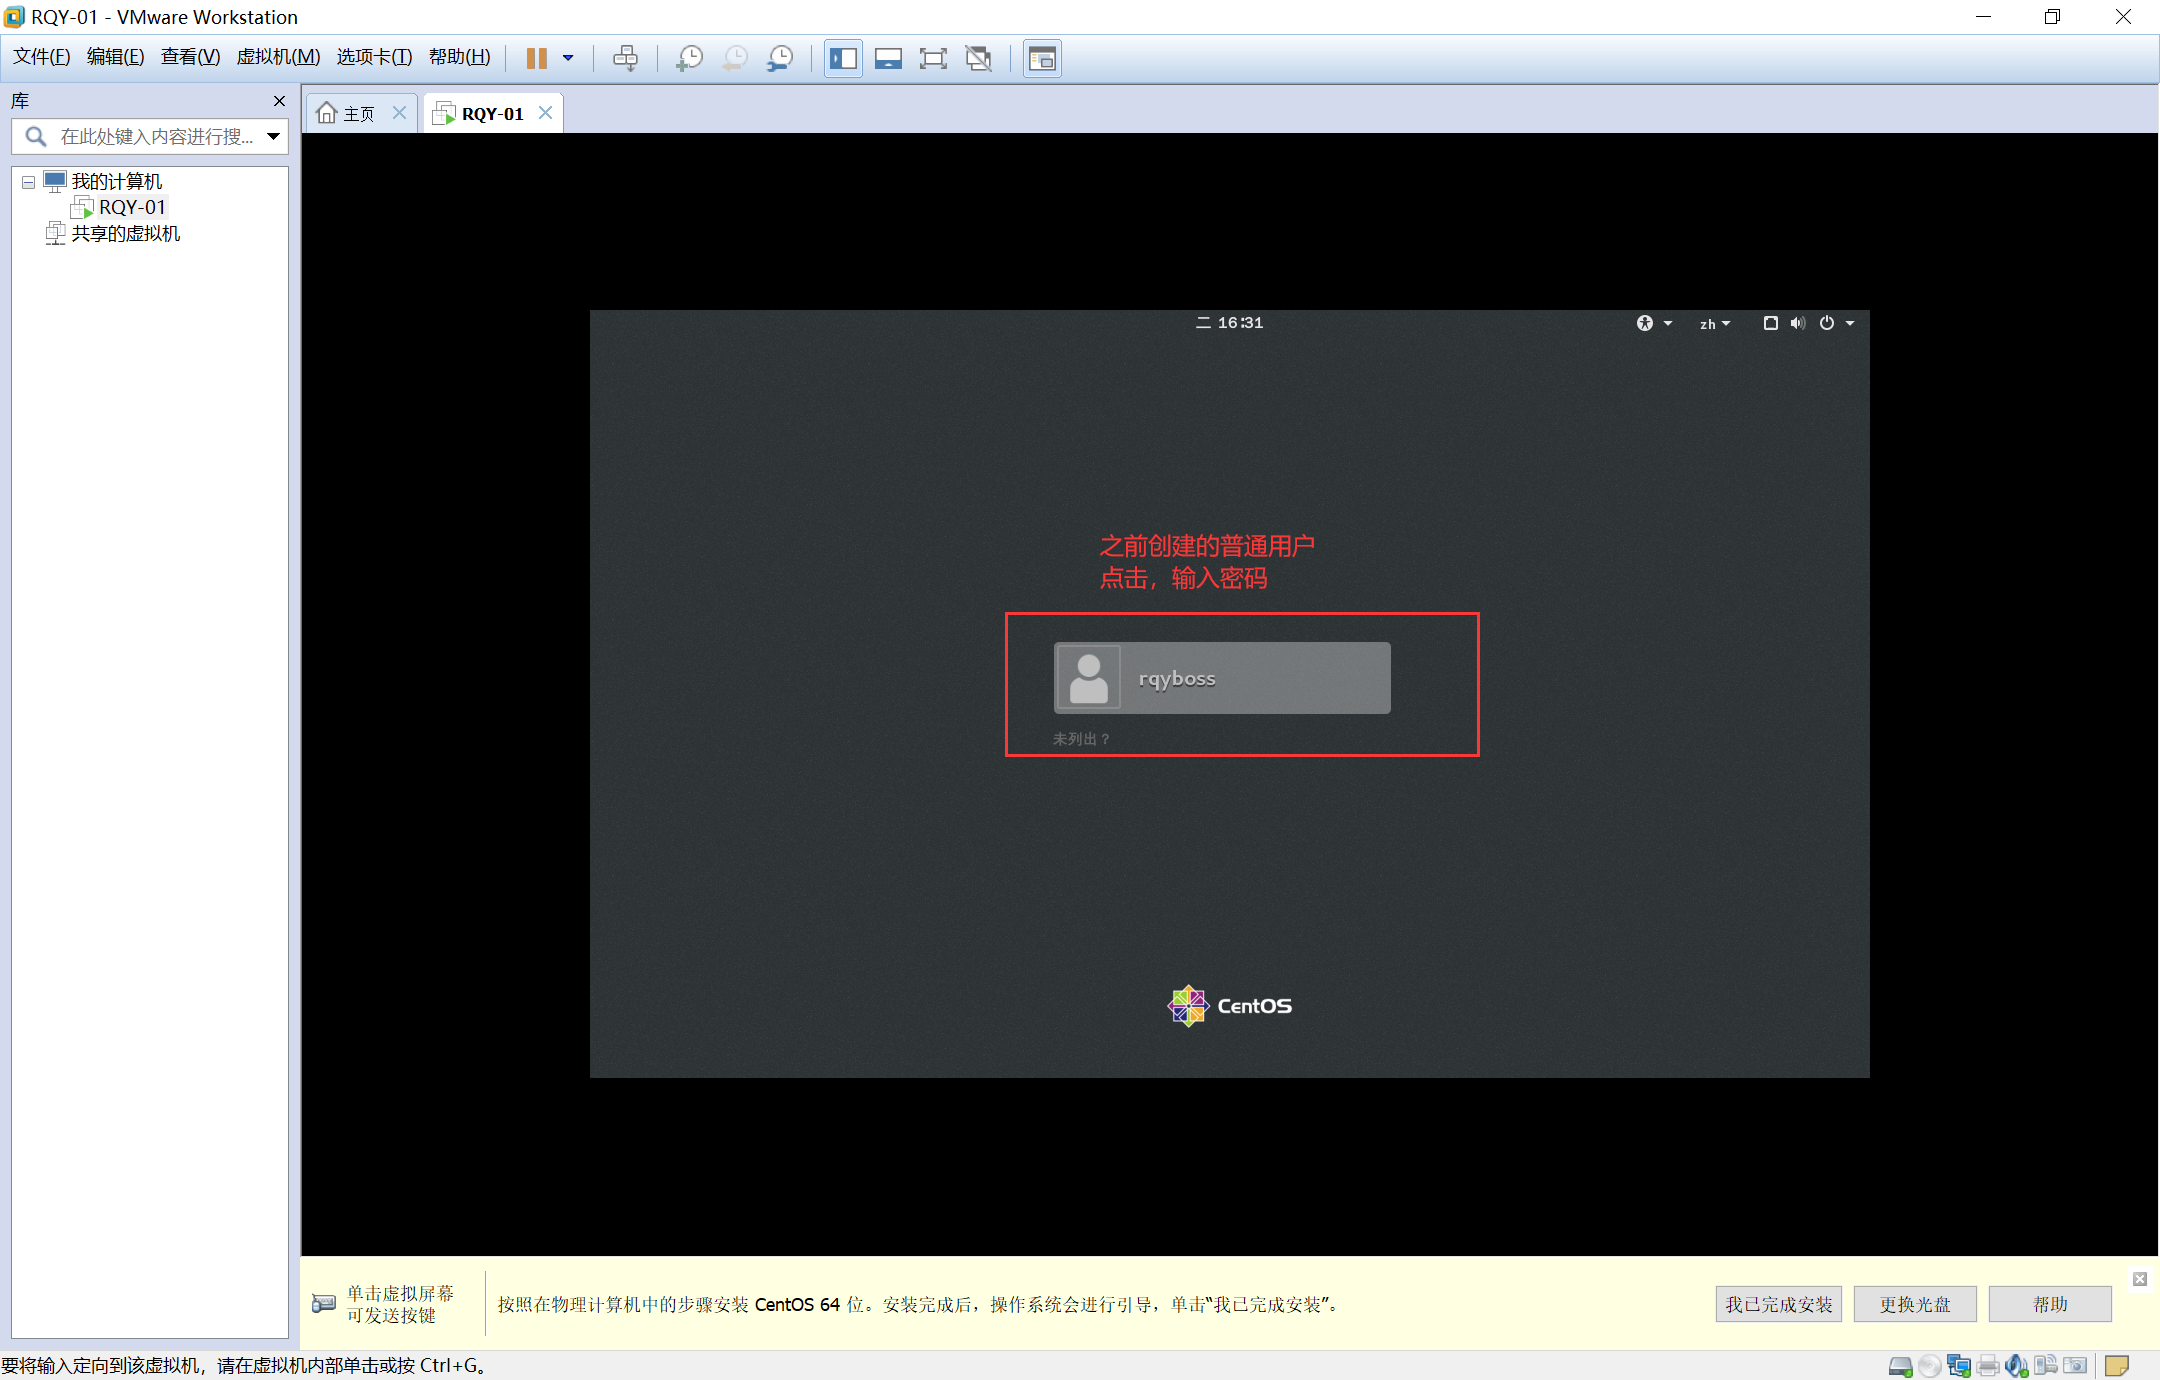Close the 库 library panel
Viewport: 2160px width, 1380px height.
tap(279, 101)
